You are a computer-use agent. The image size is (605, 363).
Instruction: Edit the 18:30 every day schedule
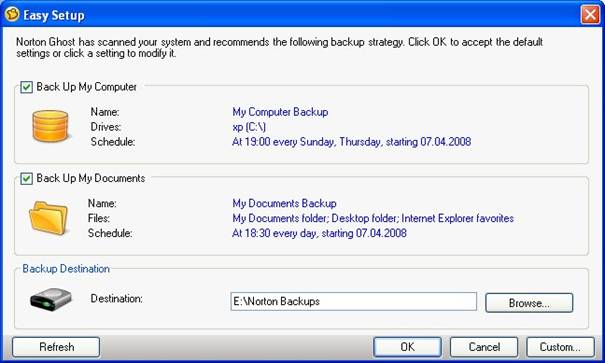319,233
